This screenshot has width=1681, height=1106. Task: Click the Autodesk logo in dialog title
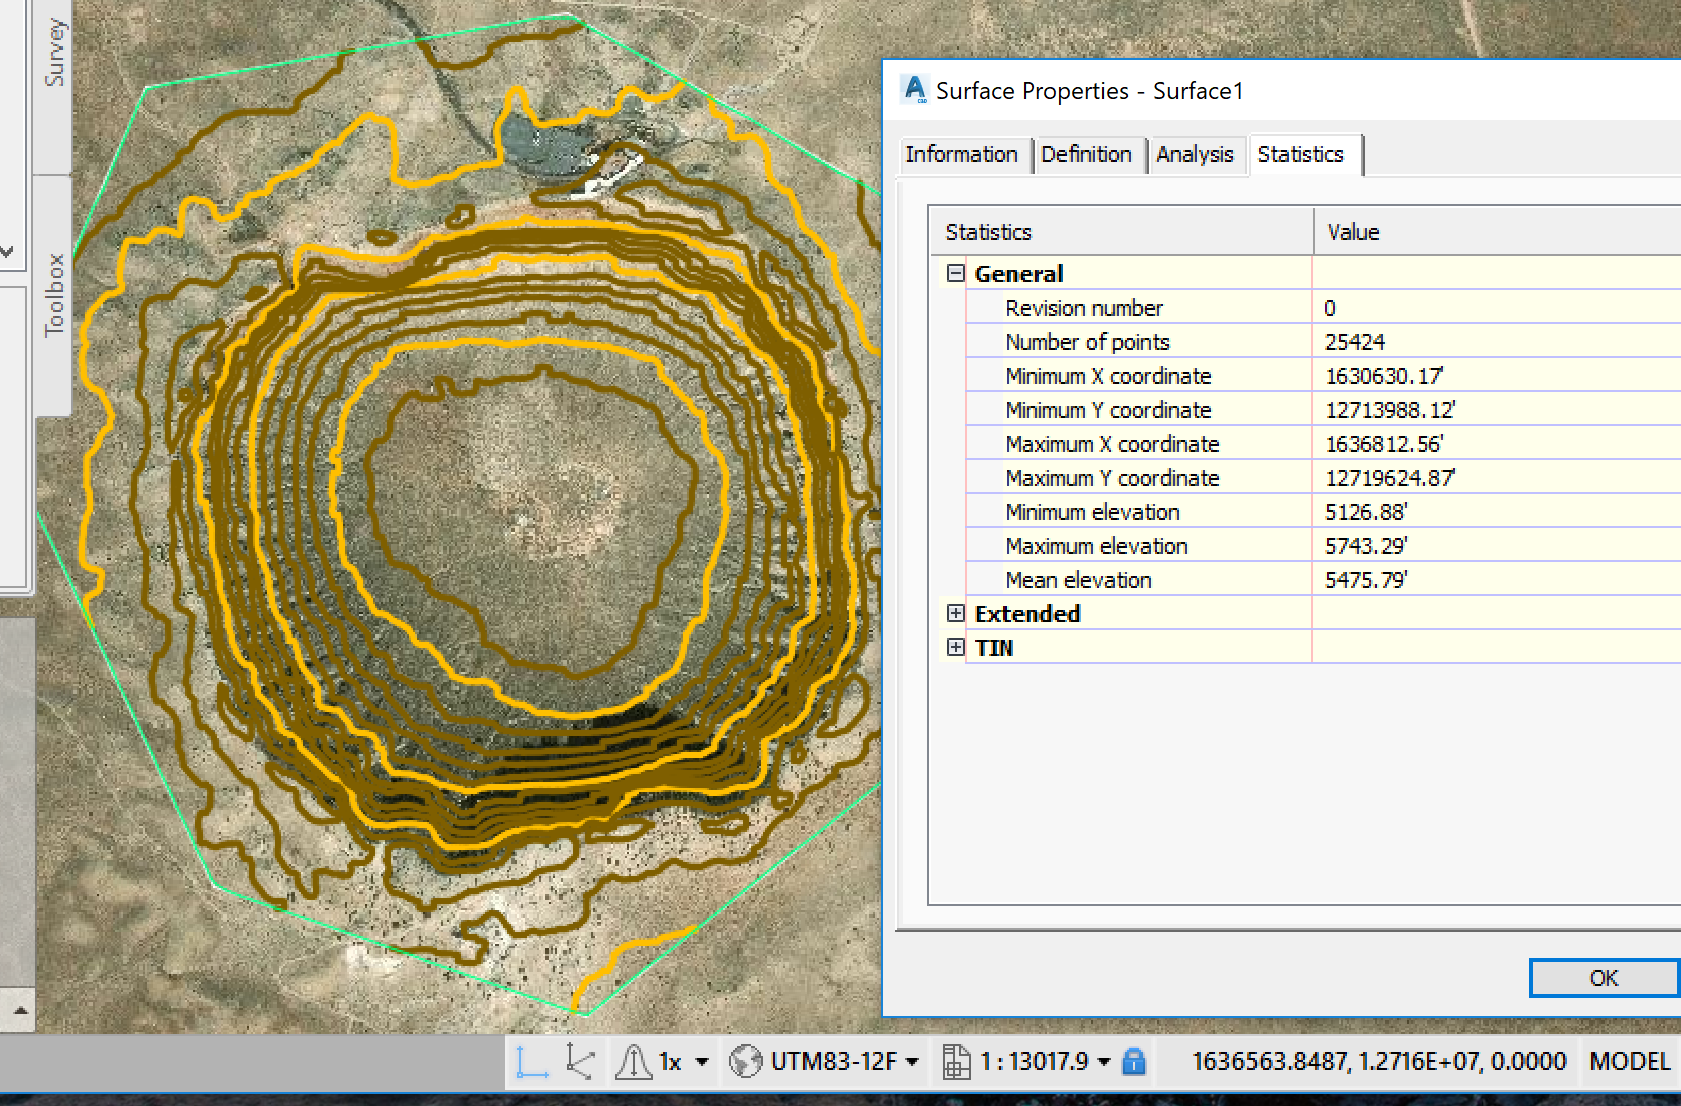[914, 90]
